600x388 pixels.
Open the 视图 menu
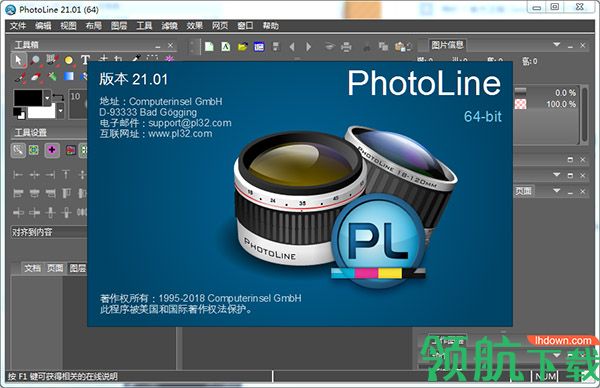click(68, 26)
